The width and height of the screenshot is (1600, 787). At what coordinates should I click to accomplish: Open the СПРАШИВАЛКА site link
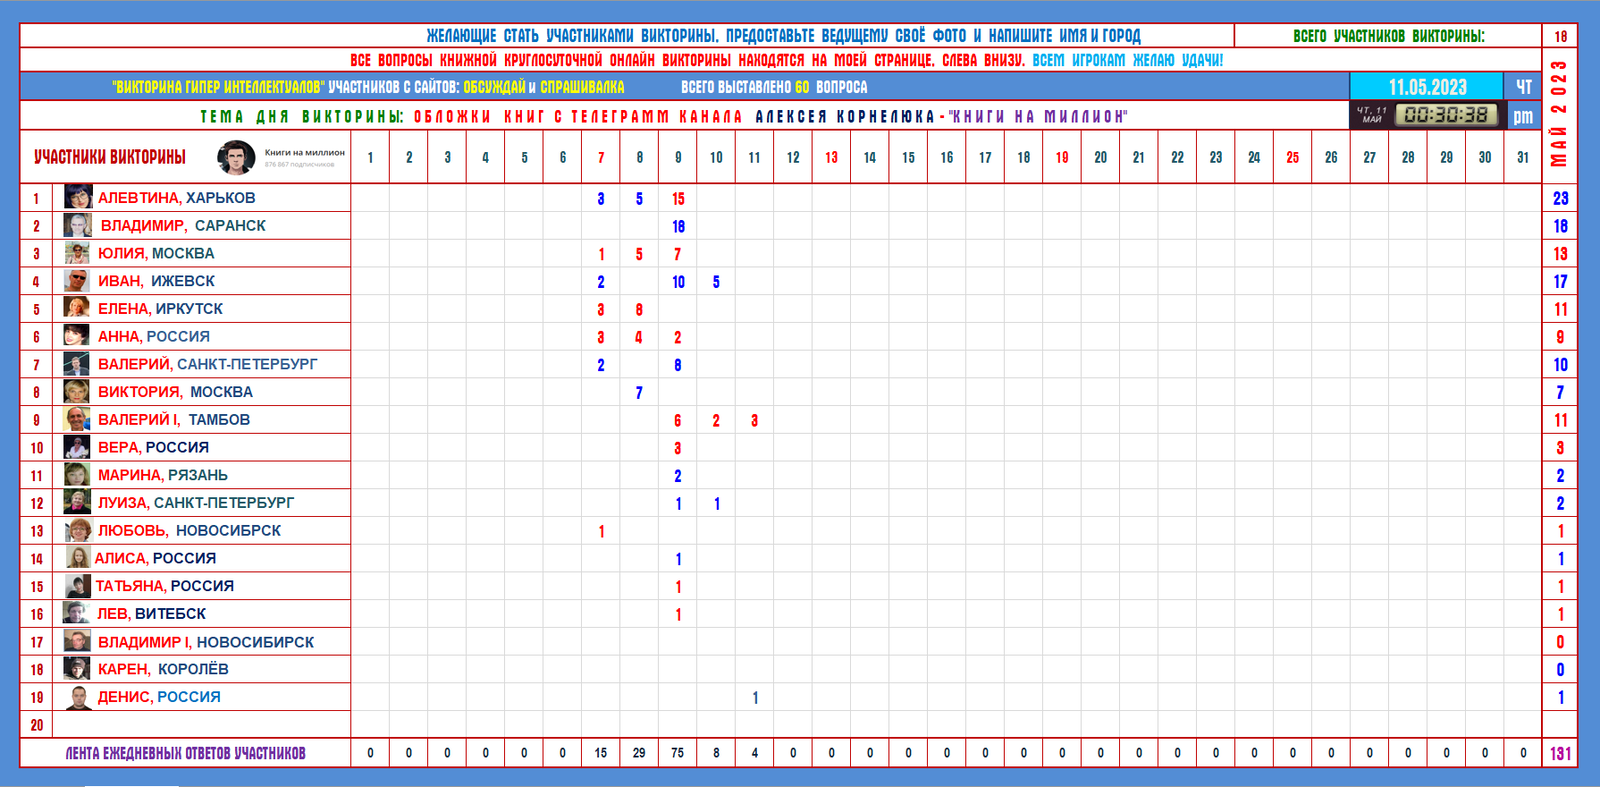[x=582, y=87]
